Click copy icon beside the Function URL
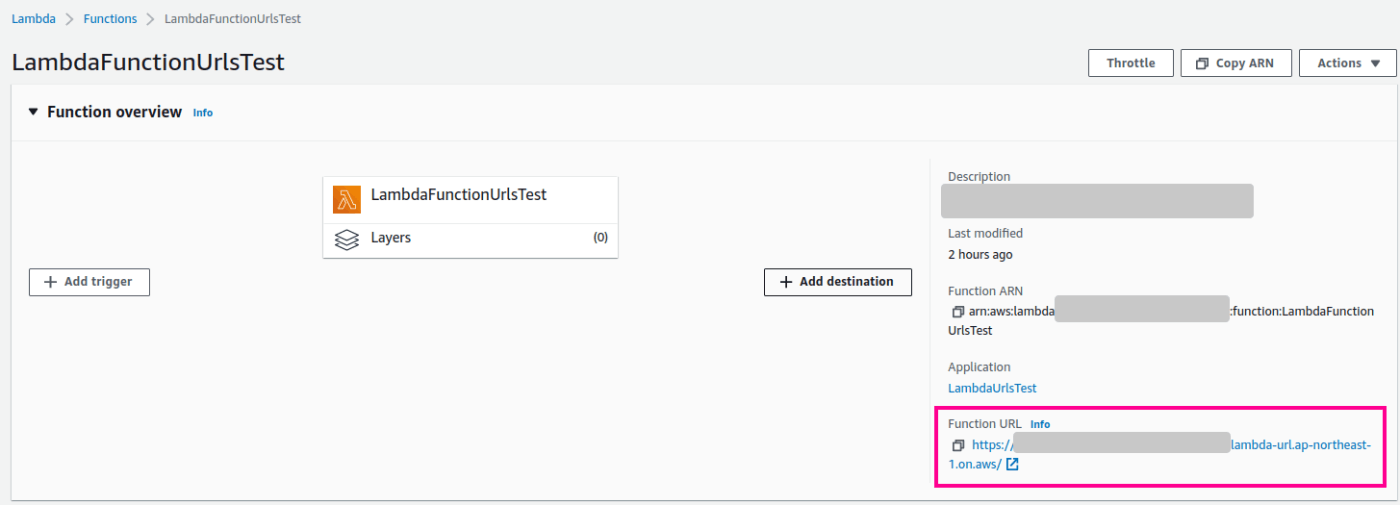Screen dimensions: 1400x505 958,445
